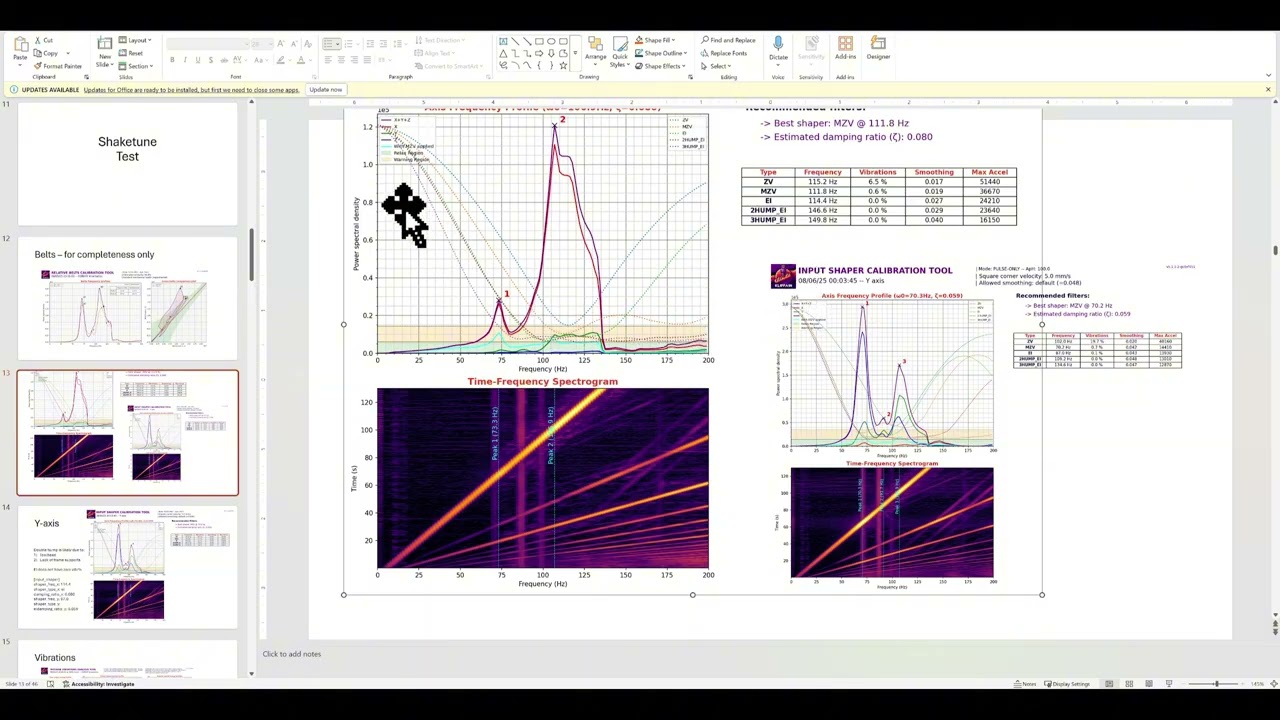Collapse the ribbon chevron
The height and width of the screenshot is (720, 1280).
pyautogui.click(x=1269, y=76)
